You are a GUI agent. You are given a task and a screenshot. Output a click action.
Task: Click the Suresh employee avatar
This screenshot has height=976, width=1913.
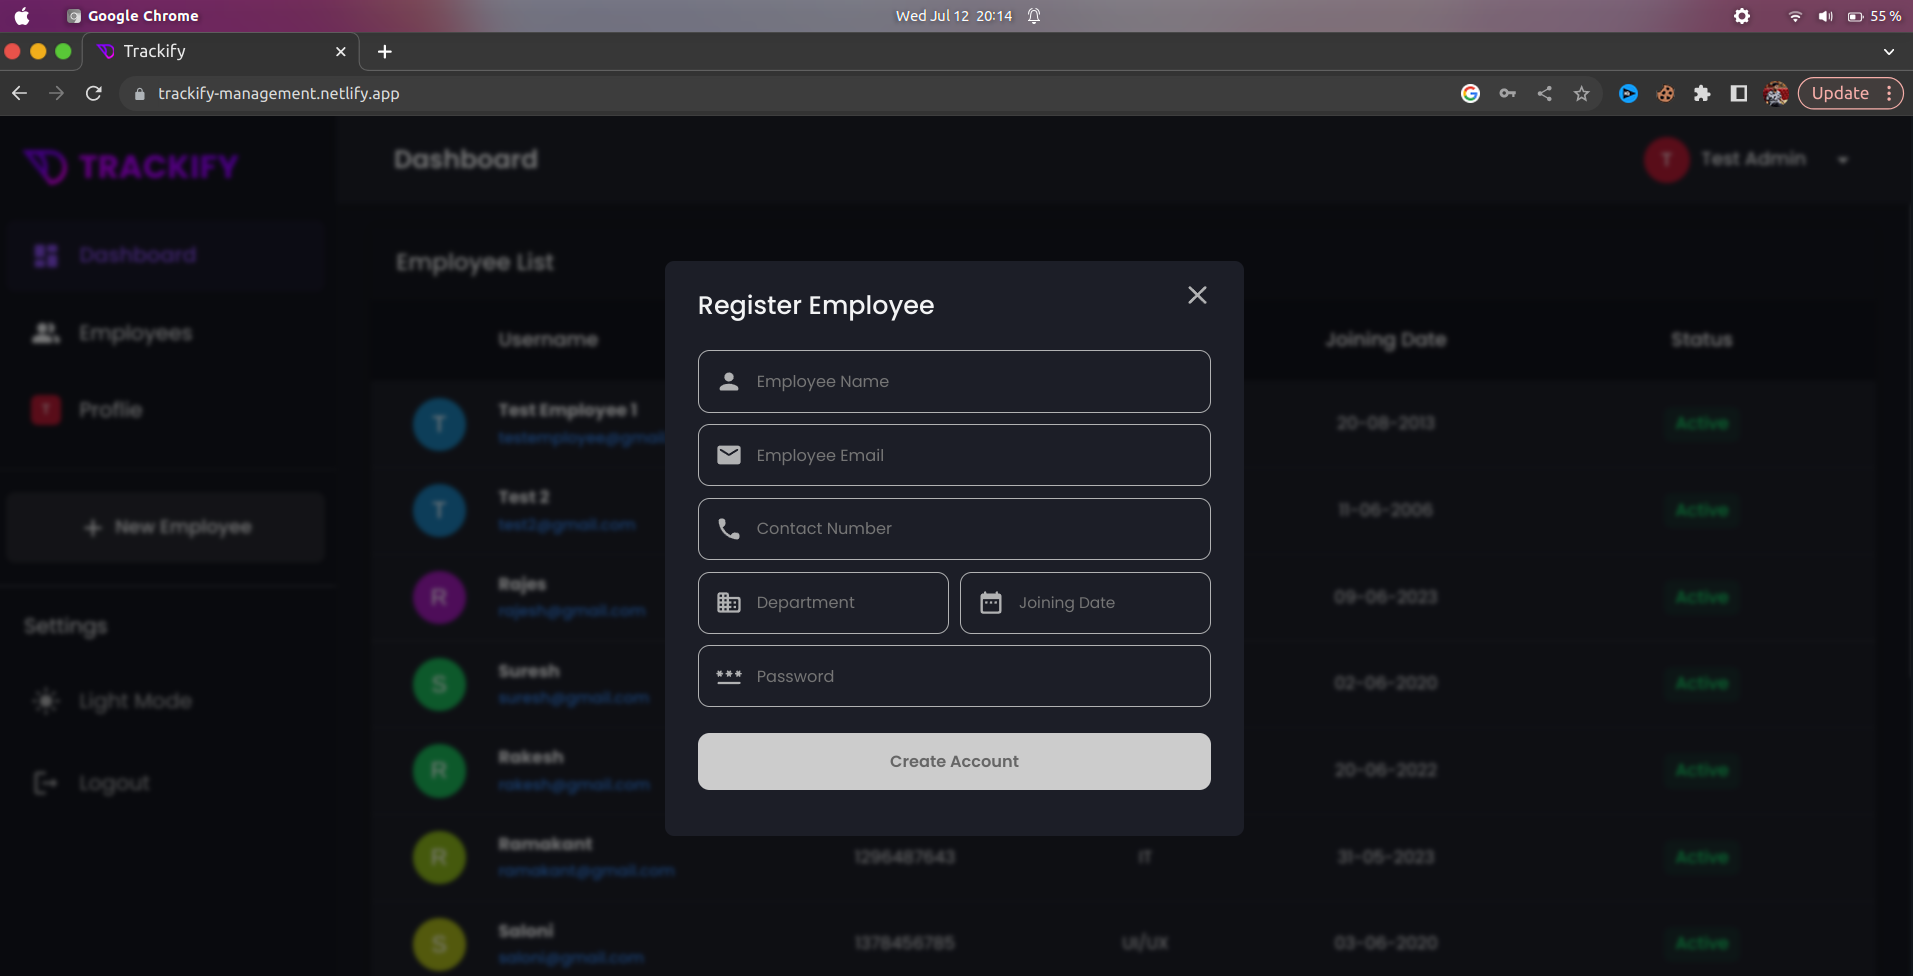[x=439, y=684]
